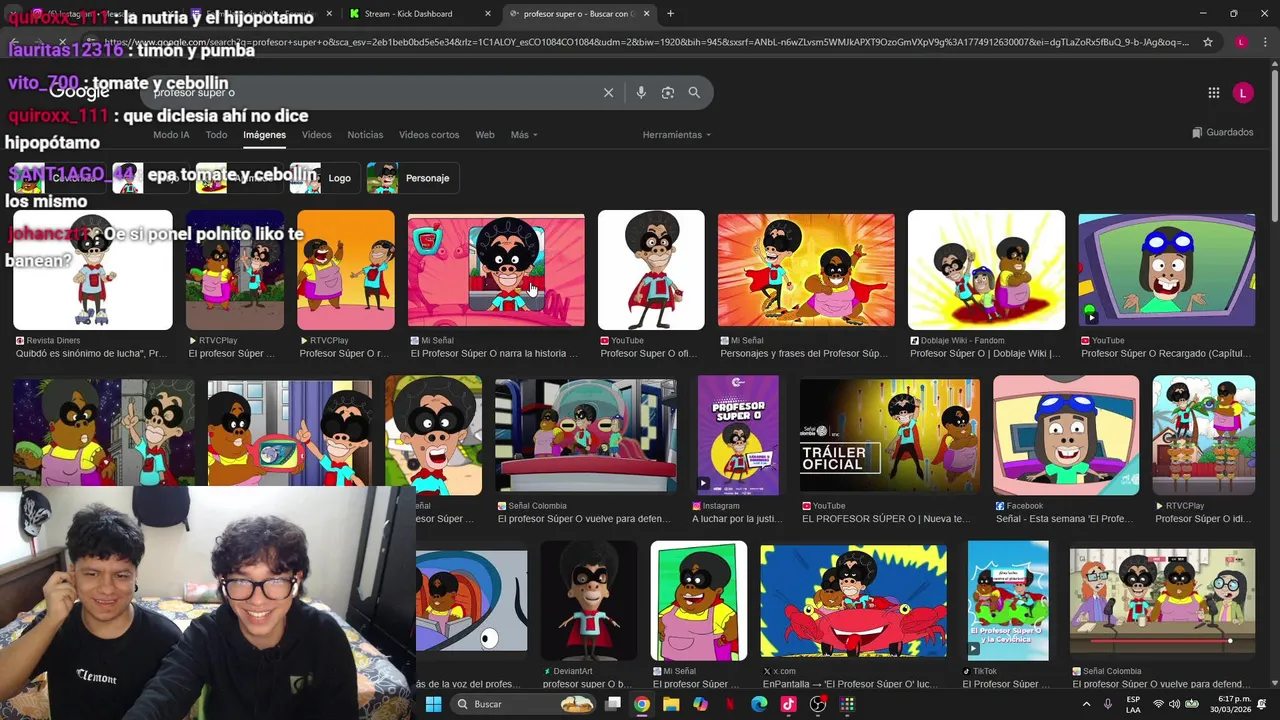Clear the Google search box text
The width and height of the screenshot is (1280, 720).
[x=608, y=92]
